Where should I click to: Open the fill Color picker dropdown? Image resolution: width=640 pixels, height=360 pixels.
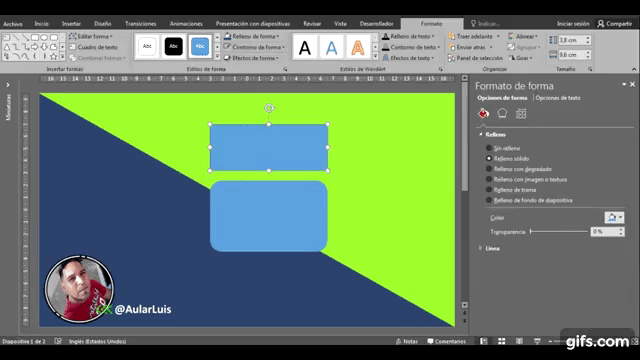(x=614, y=218)
